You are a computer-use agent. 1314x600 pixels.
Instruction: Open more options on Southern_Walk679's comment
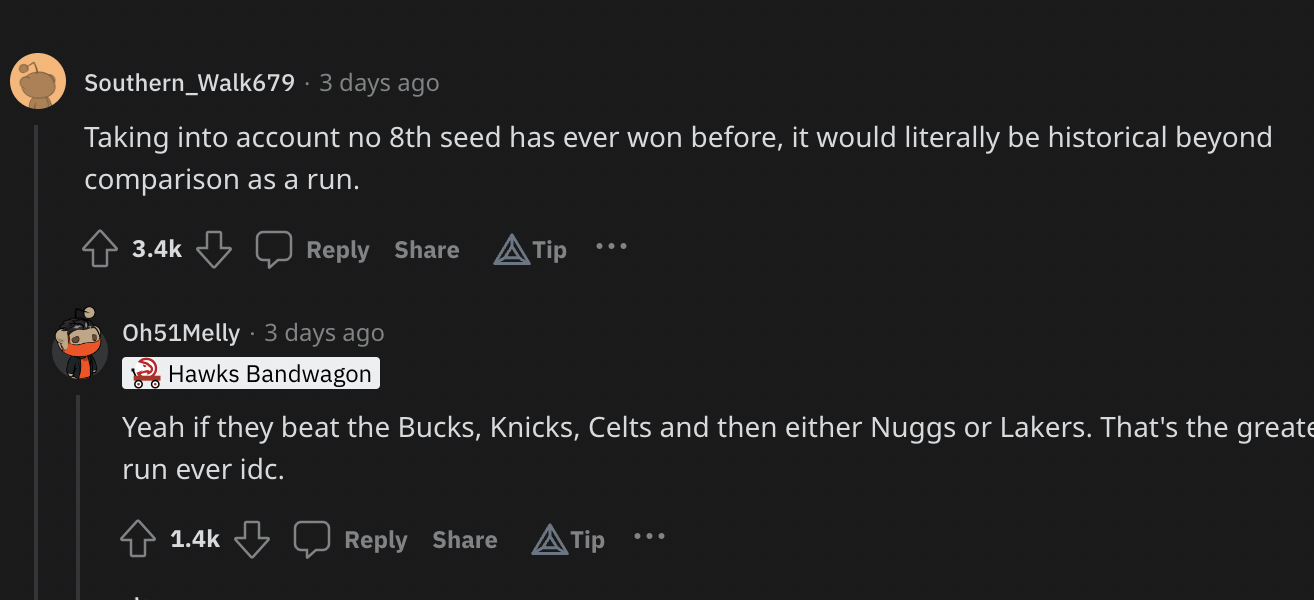611,246
